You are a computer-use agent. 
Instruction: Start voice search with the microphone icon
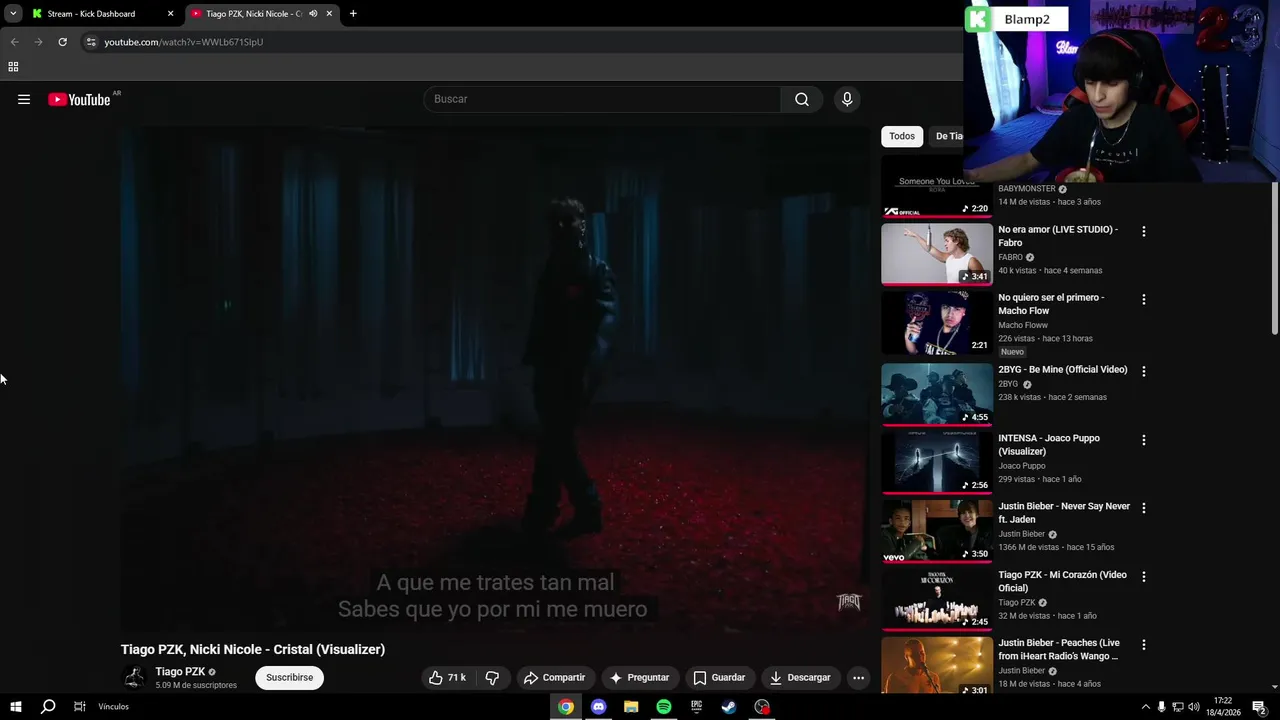[847, 99]
